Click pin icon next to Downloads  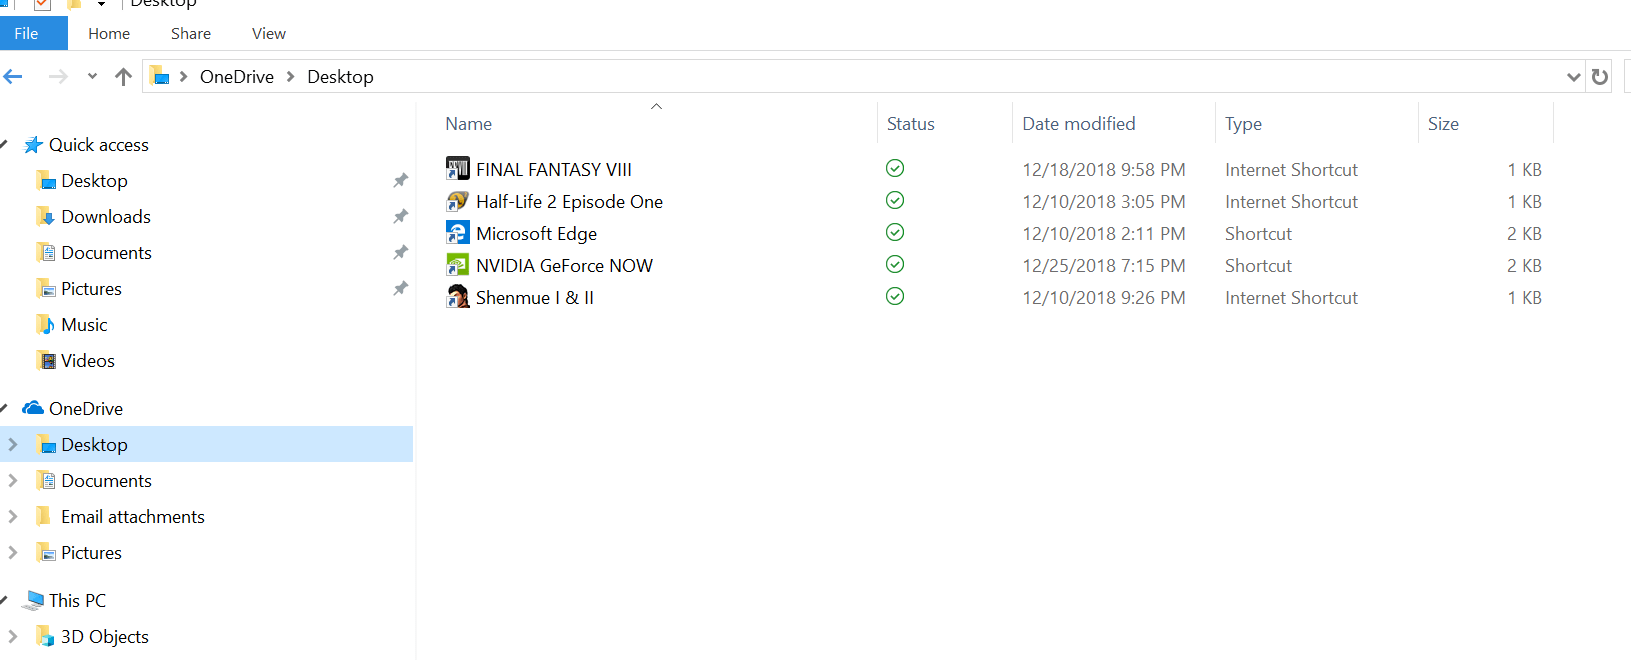click(x=400, y=217)
